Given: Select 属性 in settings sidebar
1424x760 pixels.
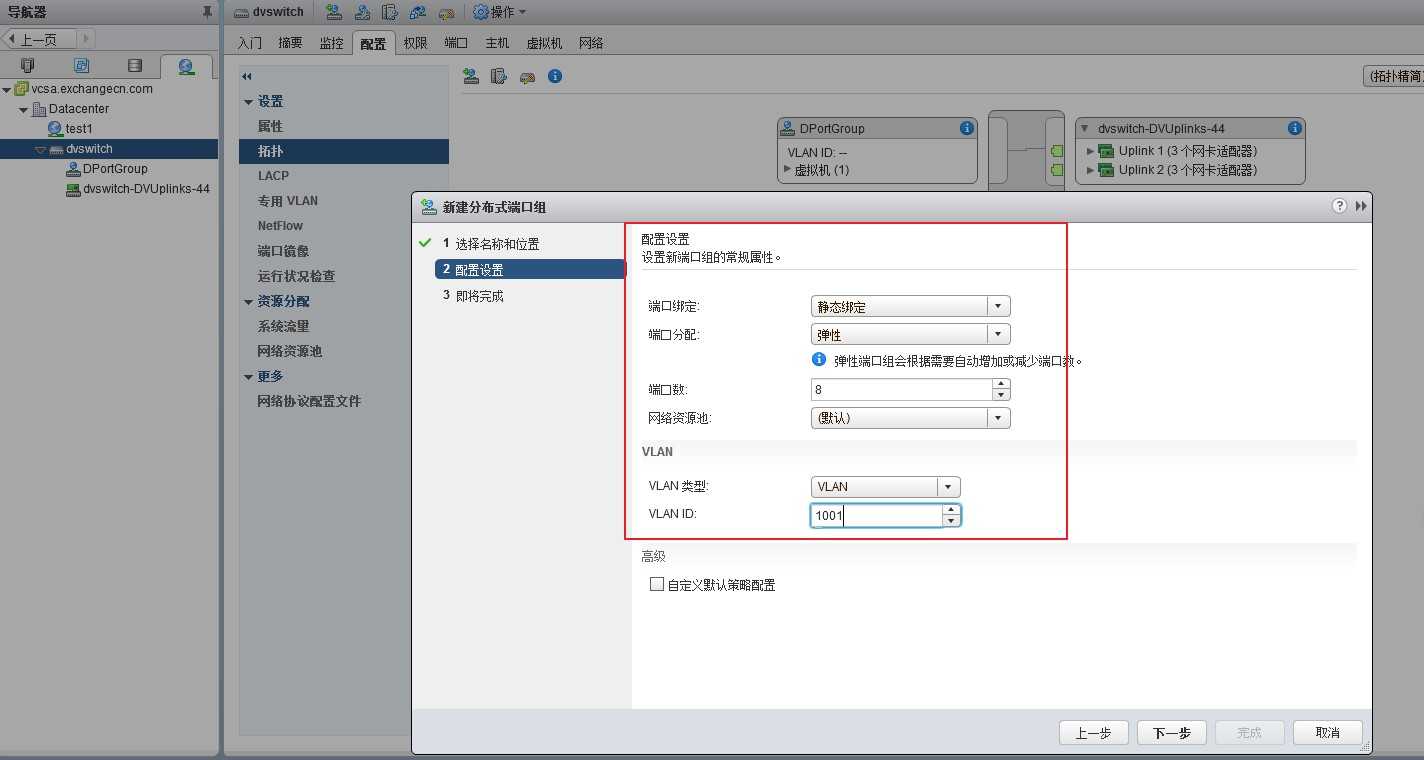Looking at the screenshot, I should click(x=270, y=126).
